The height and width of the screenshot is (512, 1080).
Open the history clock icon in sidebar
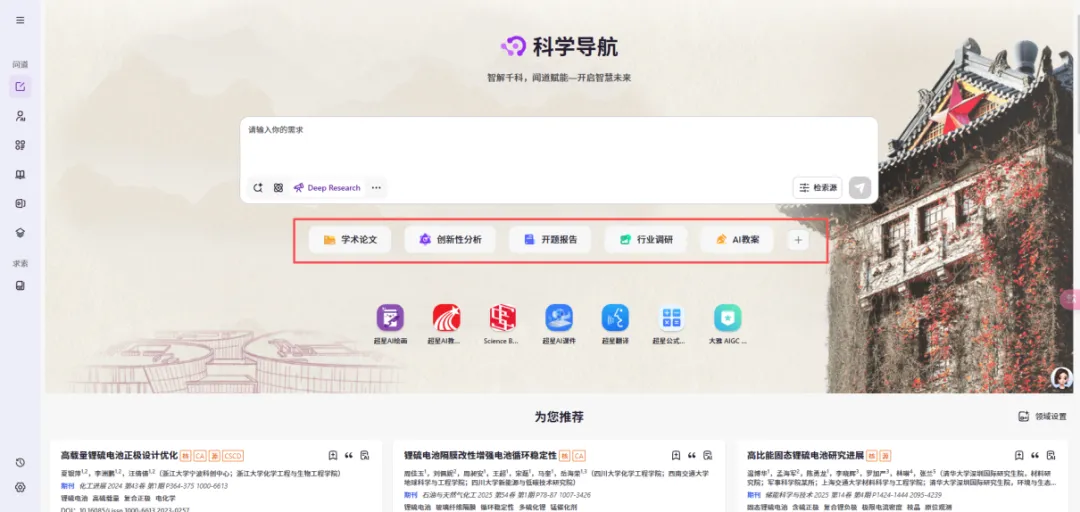(x=20, y=462)
